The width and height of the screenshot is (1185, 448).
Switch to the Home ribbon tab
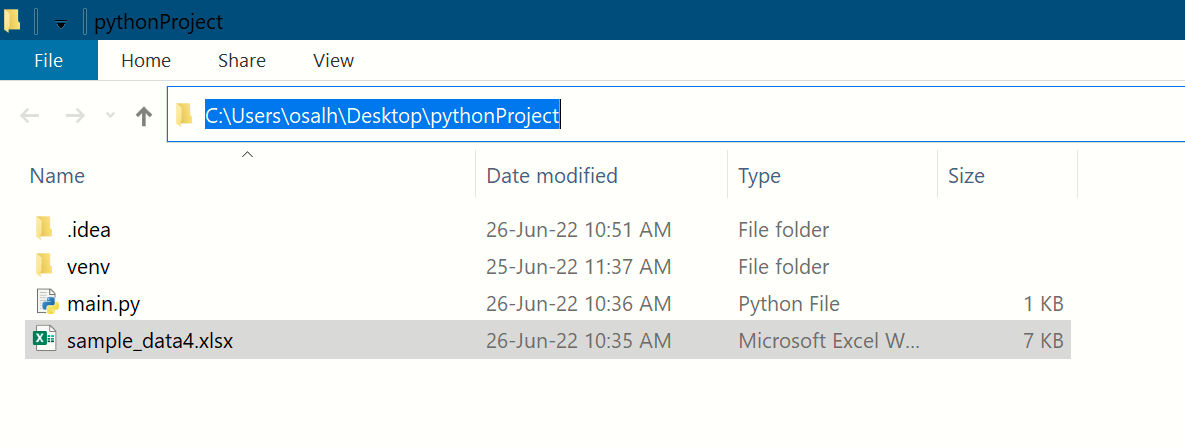coord(146,61)
